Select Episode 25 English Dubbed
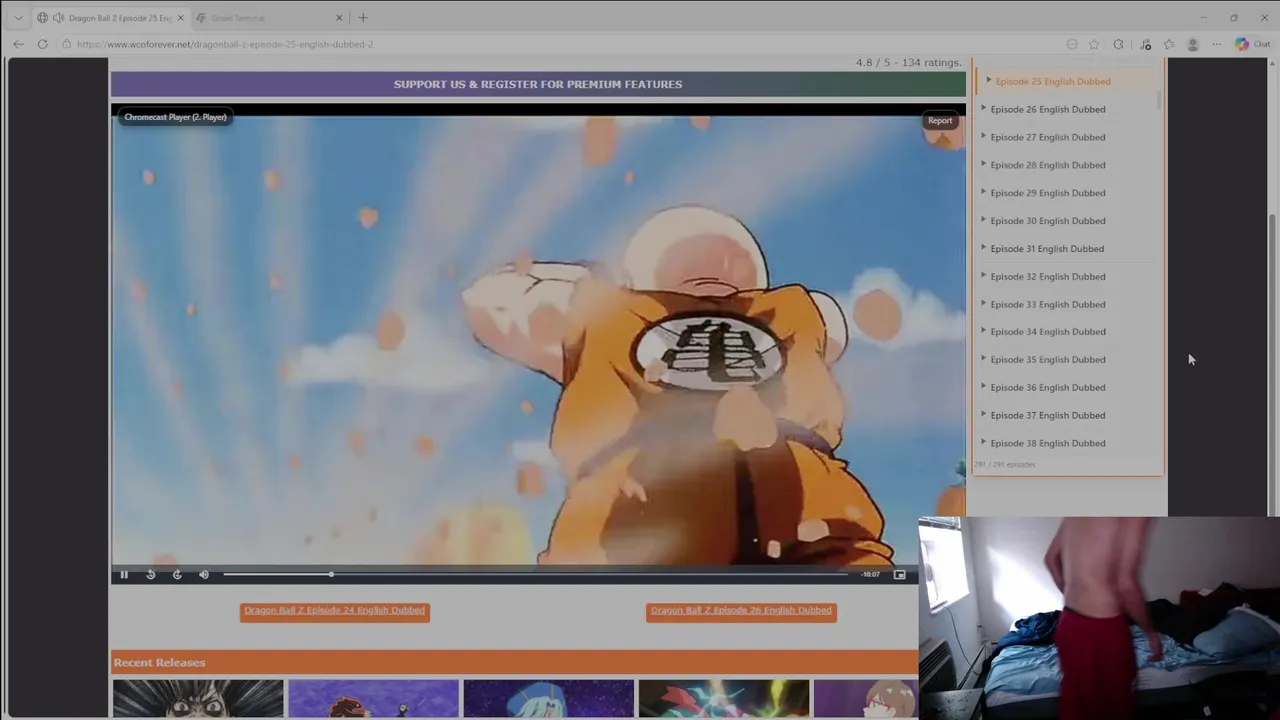This screenshot has width=1280, height=720. 1053,81
